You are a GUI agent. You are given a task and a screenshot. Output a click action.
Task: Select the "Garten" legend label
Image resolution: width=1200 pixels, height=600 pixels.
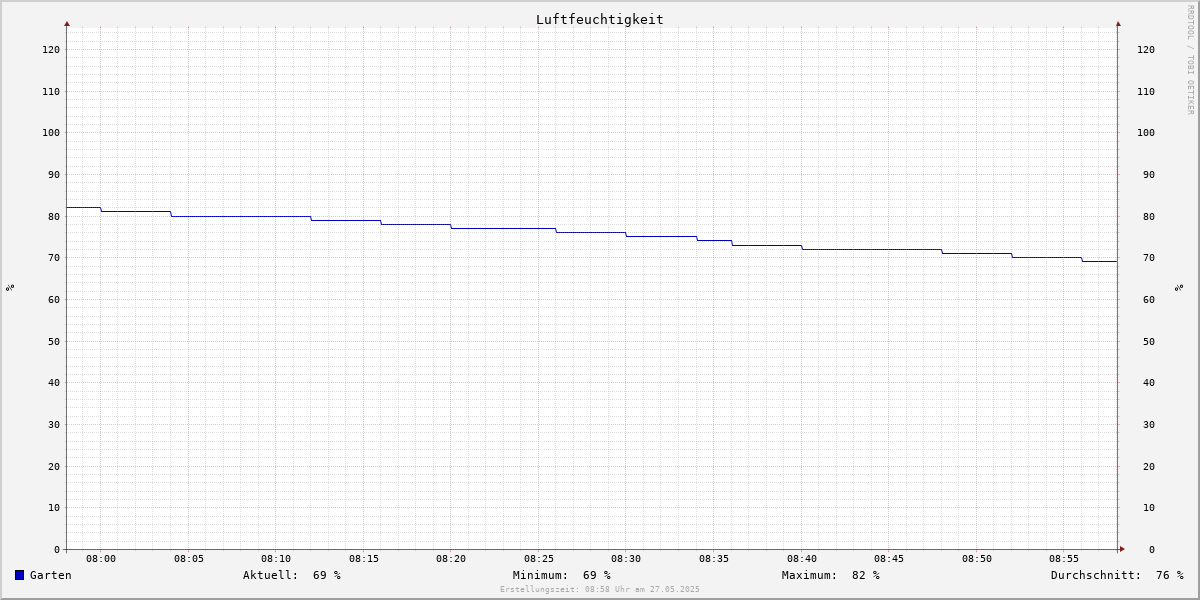click(x=51, y=575)
